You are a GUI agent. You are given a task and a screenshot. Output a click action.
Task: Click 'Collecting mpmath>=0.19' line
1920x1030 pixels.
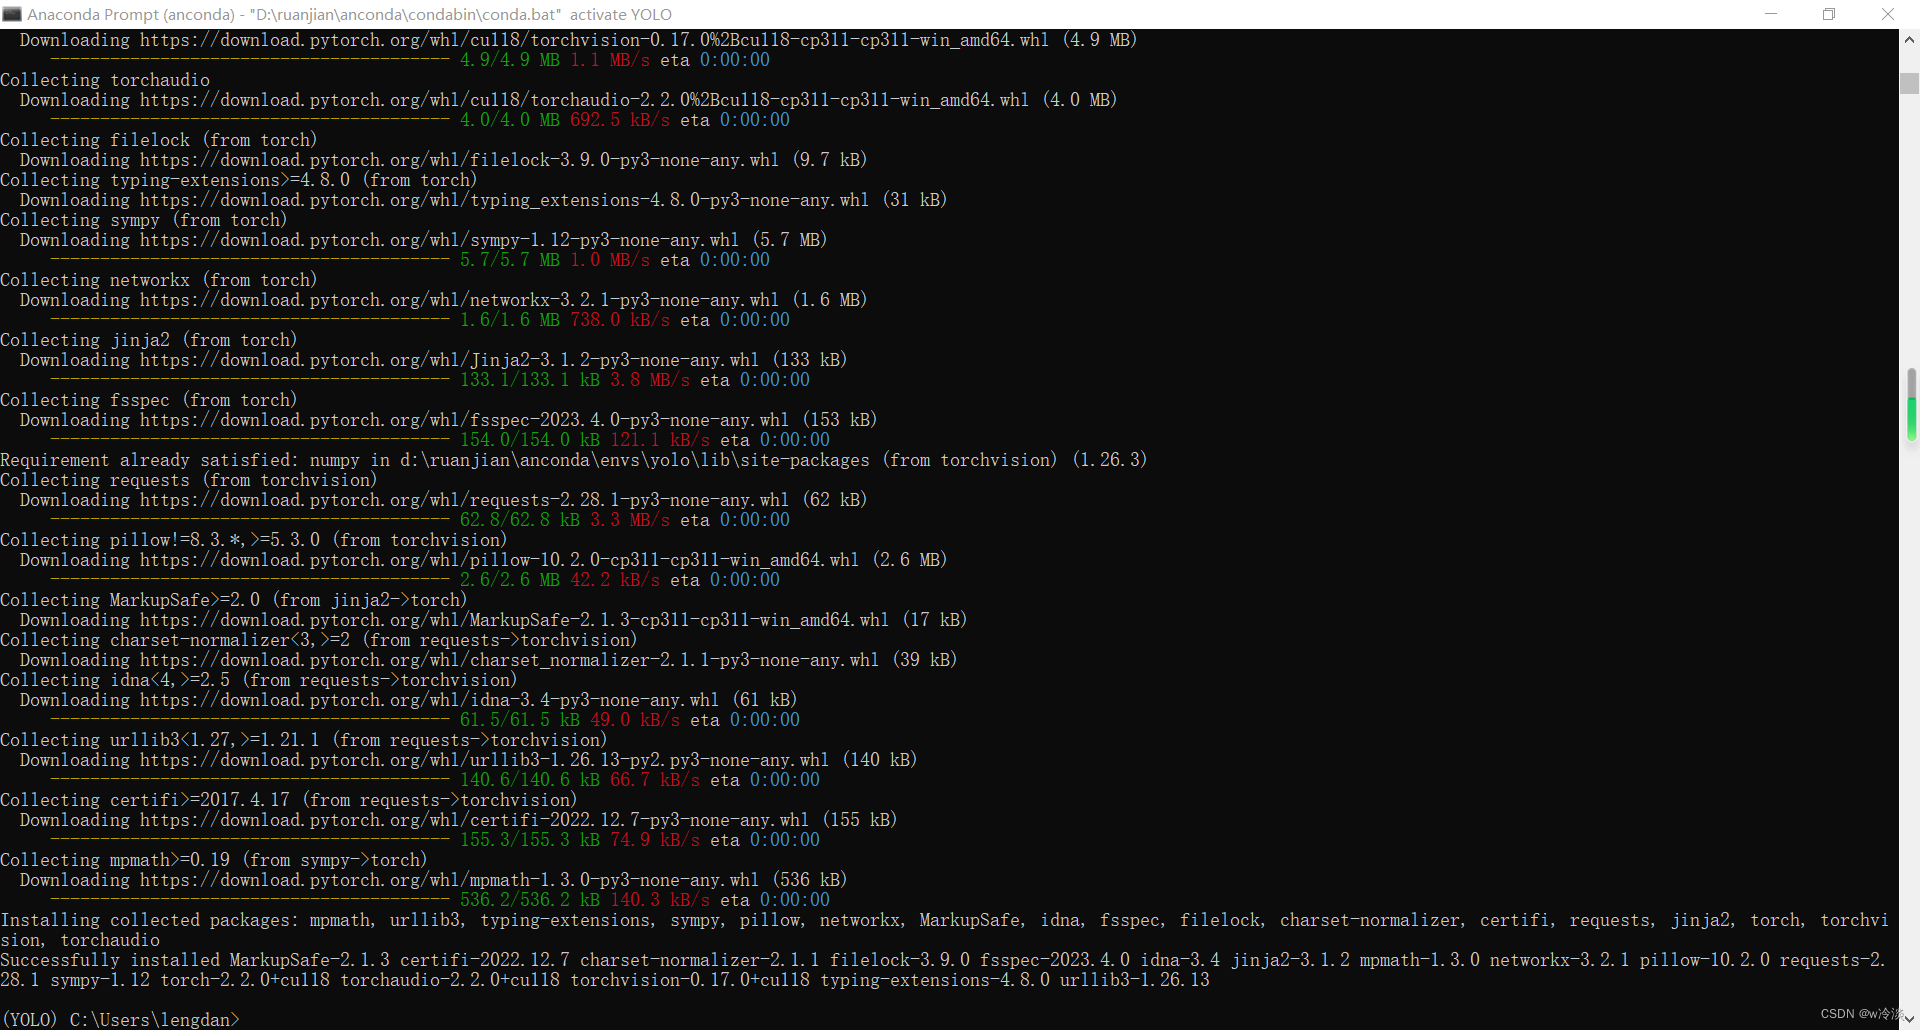tap(214, 860)
